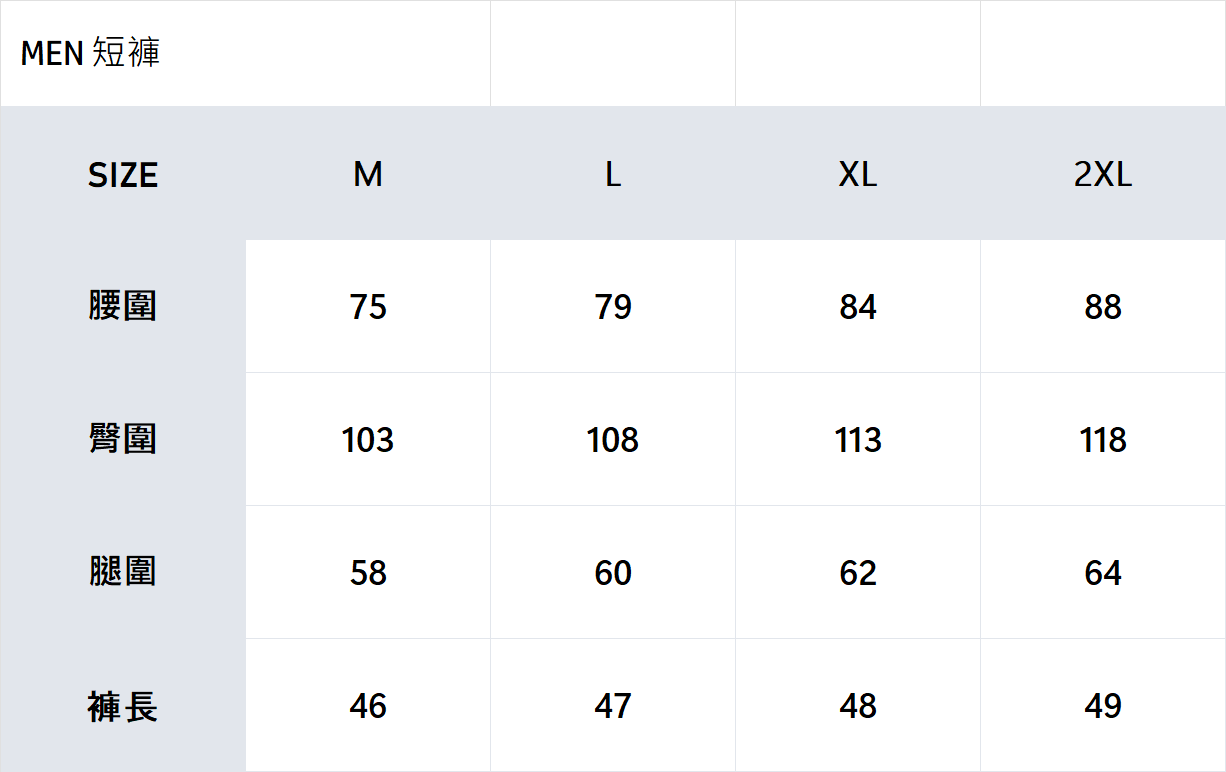Select thigh value 60 for size L

click(x=613, y=572)
